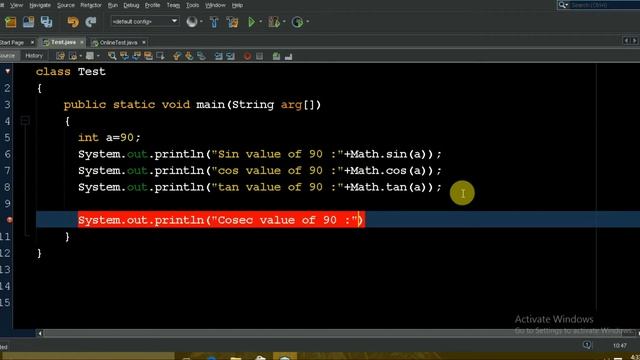Comment the current line

point(276,56)
